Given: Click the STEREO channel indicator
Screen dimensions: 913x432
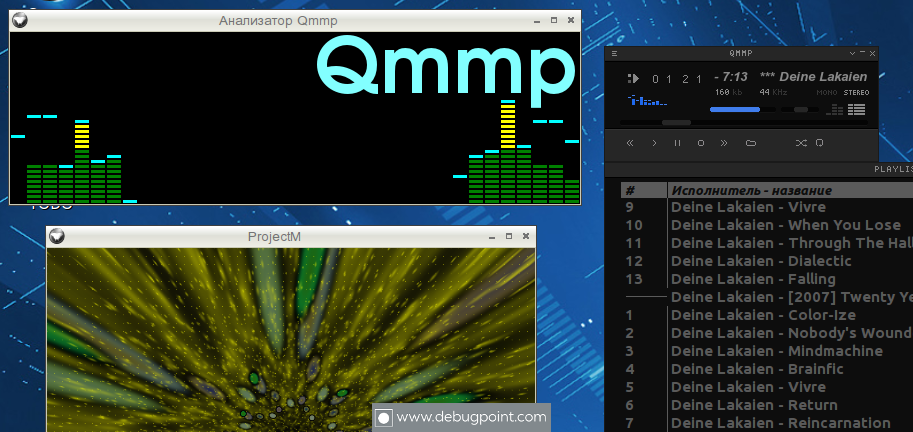Looking at the screenshot, I should pyautogui.click(x=856, y=93).
